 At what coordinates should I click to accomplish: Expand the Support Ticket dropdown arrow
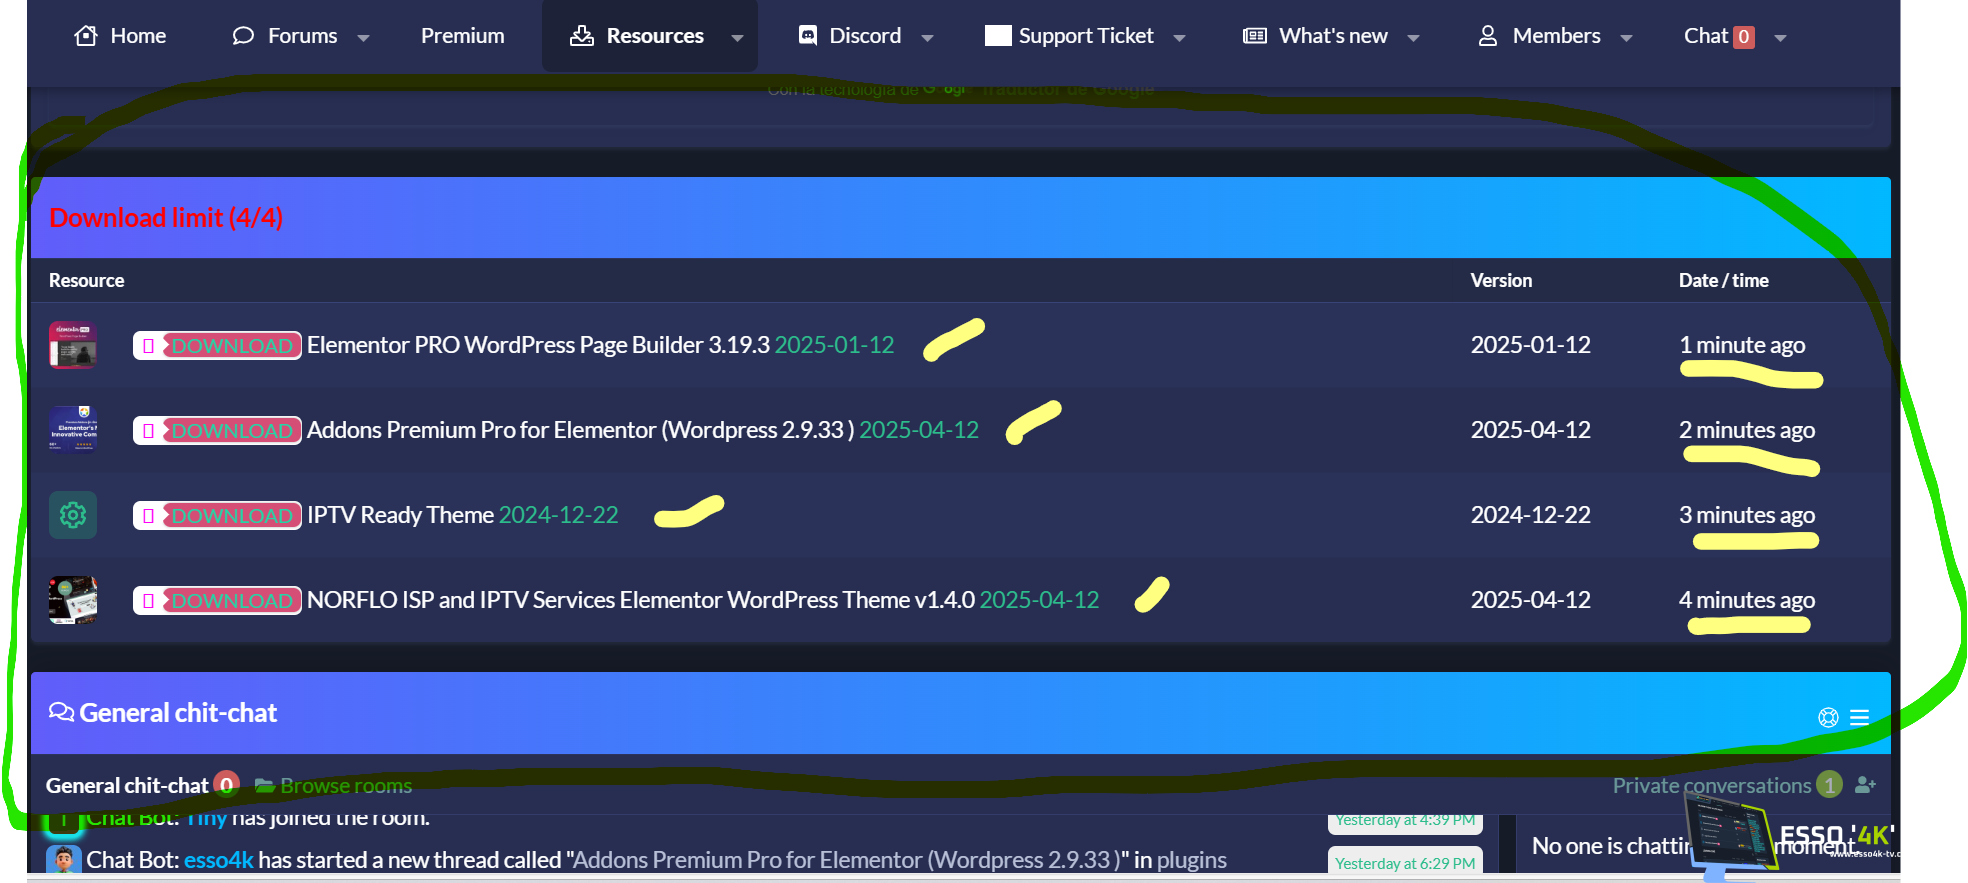[x=1179, y=38]
